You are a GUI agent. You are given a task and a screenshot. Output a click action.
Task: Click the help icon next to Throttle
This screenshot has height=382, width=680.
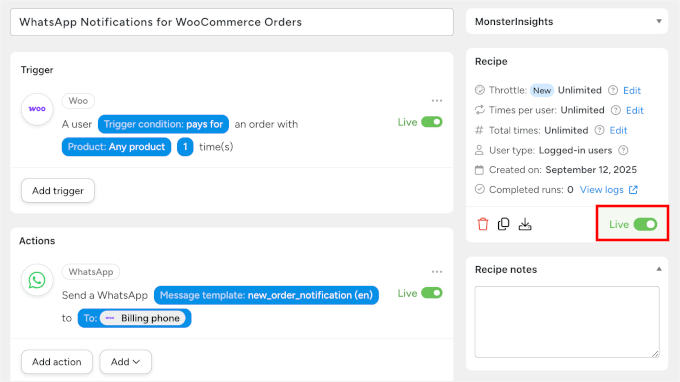(613, 90)
